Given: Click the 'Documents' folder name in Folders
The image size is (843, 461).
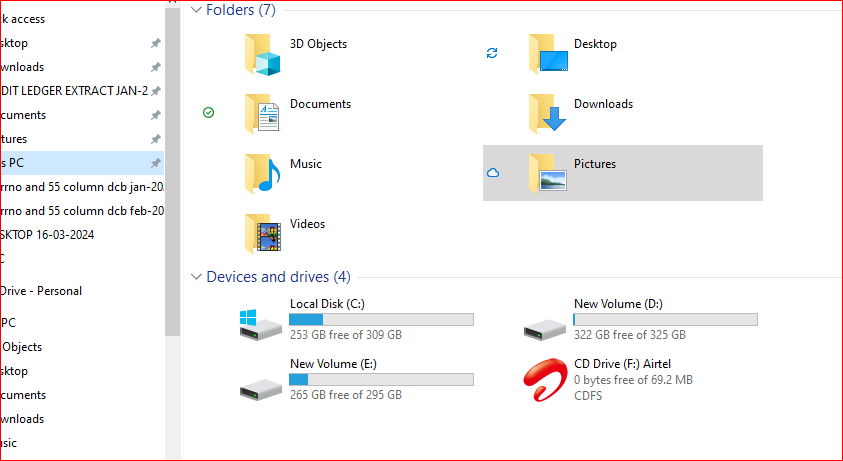Looking at the screenshot, I should 320,104.
